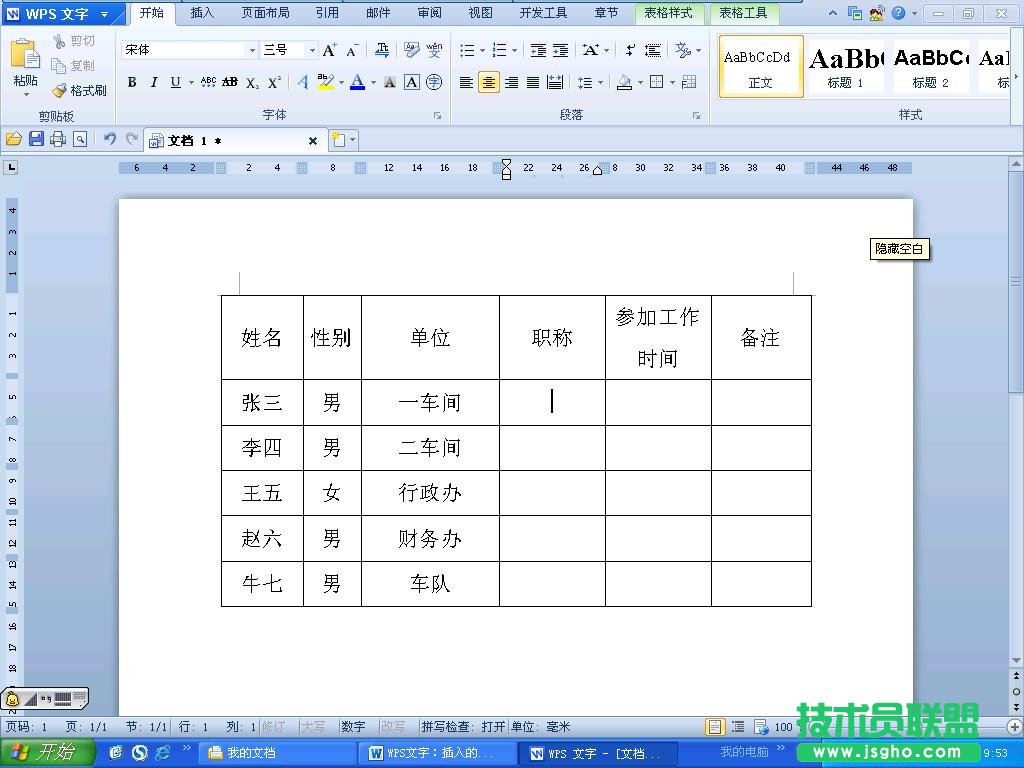Open the paragraph shading bucket
Screen dimensions: 1024x768
pyautogui.click(x=624, y=83)
